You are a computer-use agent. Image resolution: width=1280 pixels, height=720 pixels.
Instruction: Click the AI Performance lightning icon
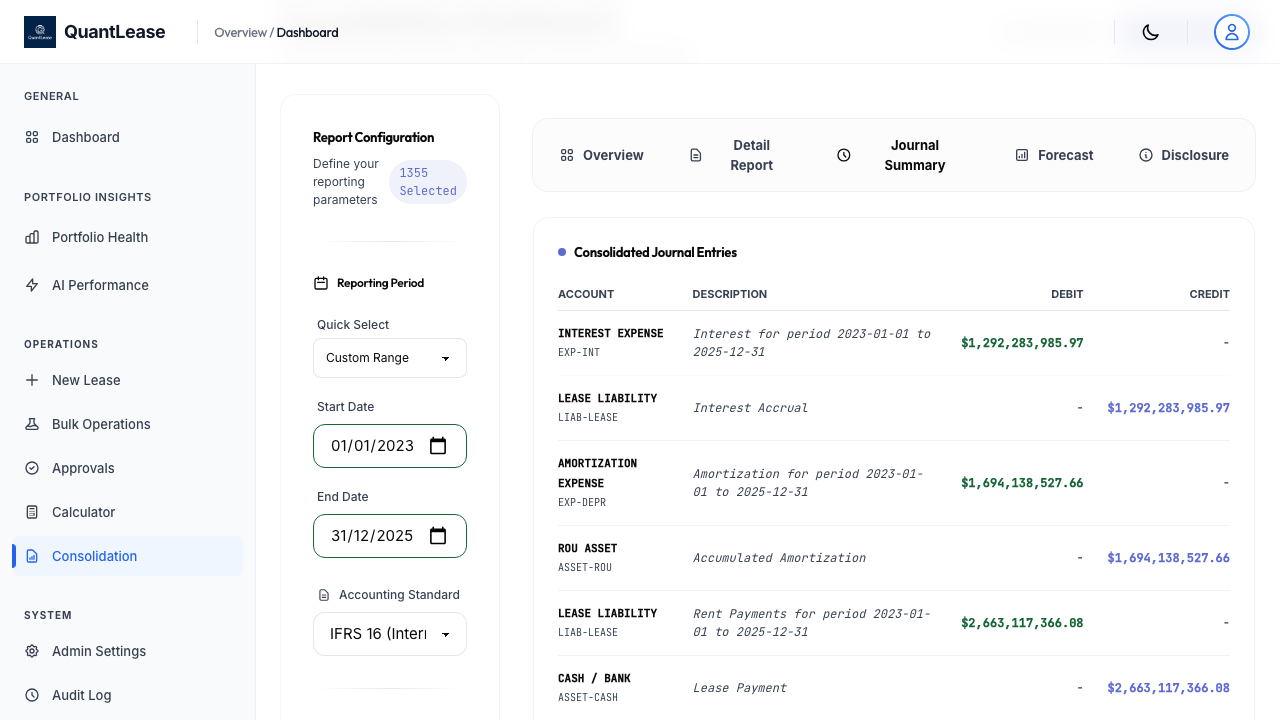click(32, 285)
